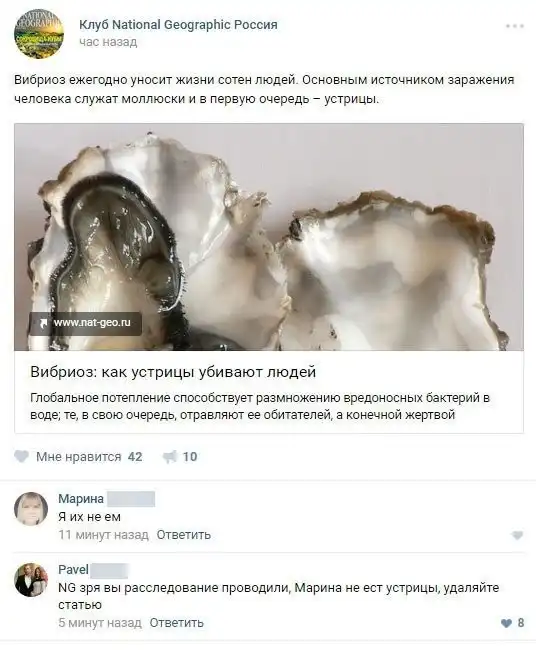Click the National Geographic club avatar
The height and width of the screenshot is (650, 536).
[x=39, y=34]
